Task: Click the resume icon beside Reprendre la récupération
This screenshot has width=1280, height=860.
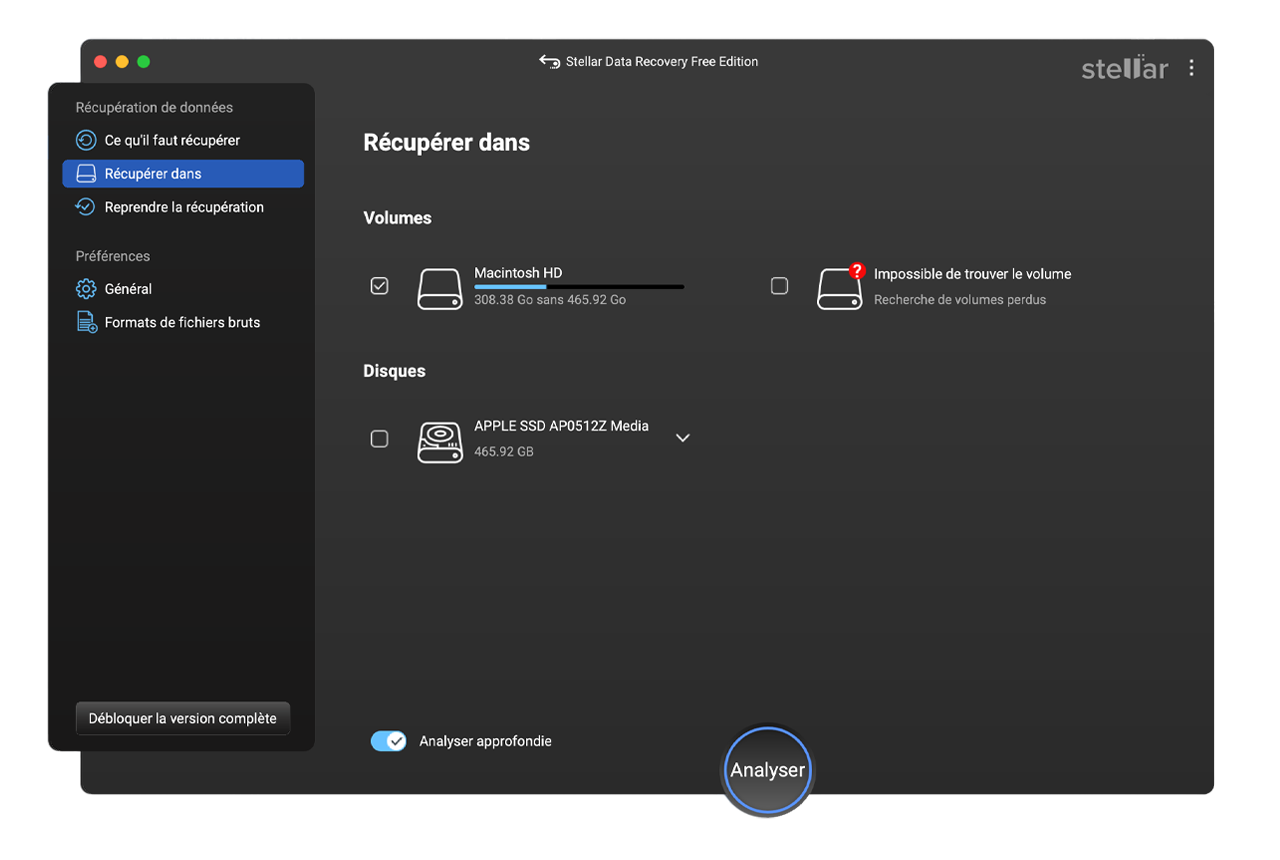Action: click(x=86, y=207)
